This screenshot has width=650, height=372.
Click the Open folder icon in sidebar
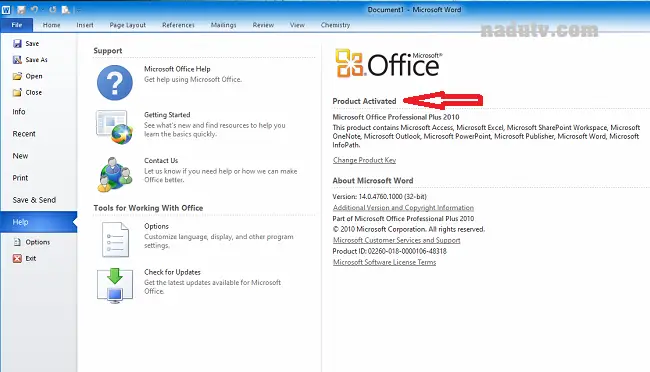coord(17,76)
